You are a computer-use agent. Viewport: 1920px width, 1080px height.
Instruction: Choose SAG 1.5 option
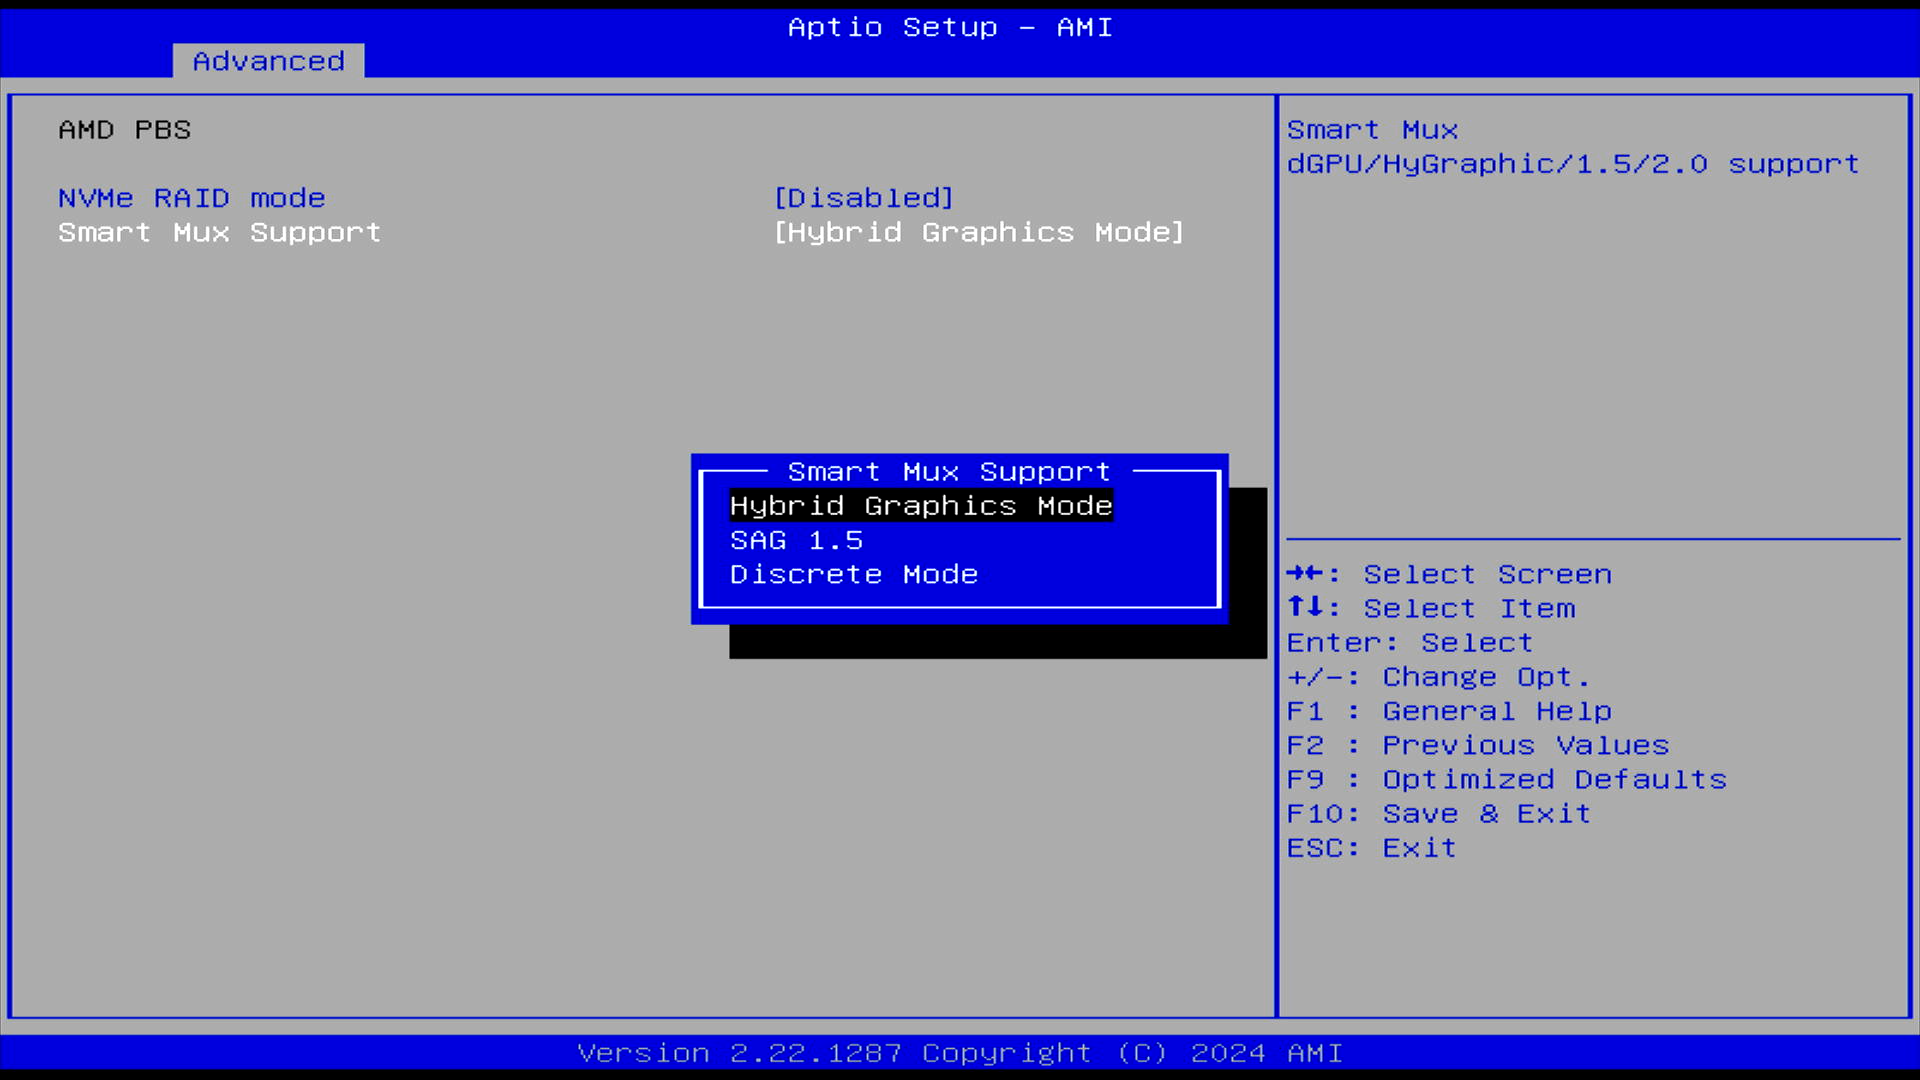pos(796,541)
